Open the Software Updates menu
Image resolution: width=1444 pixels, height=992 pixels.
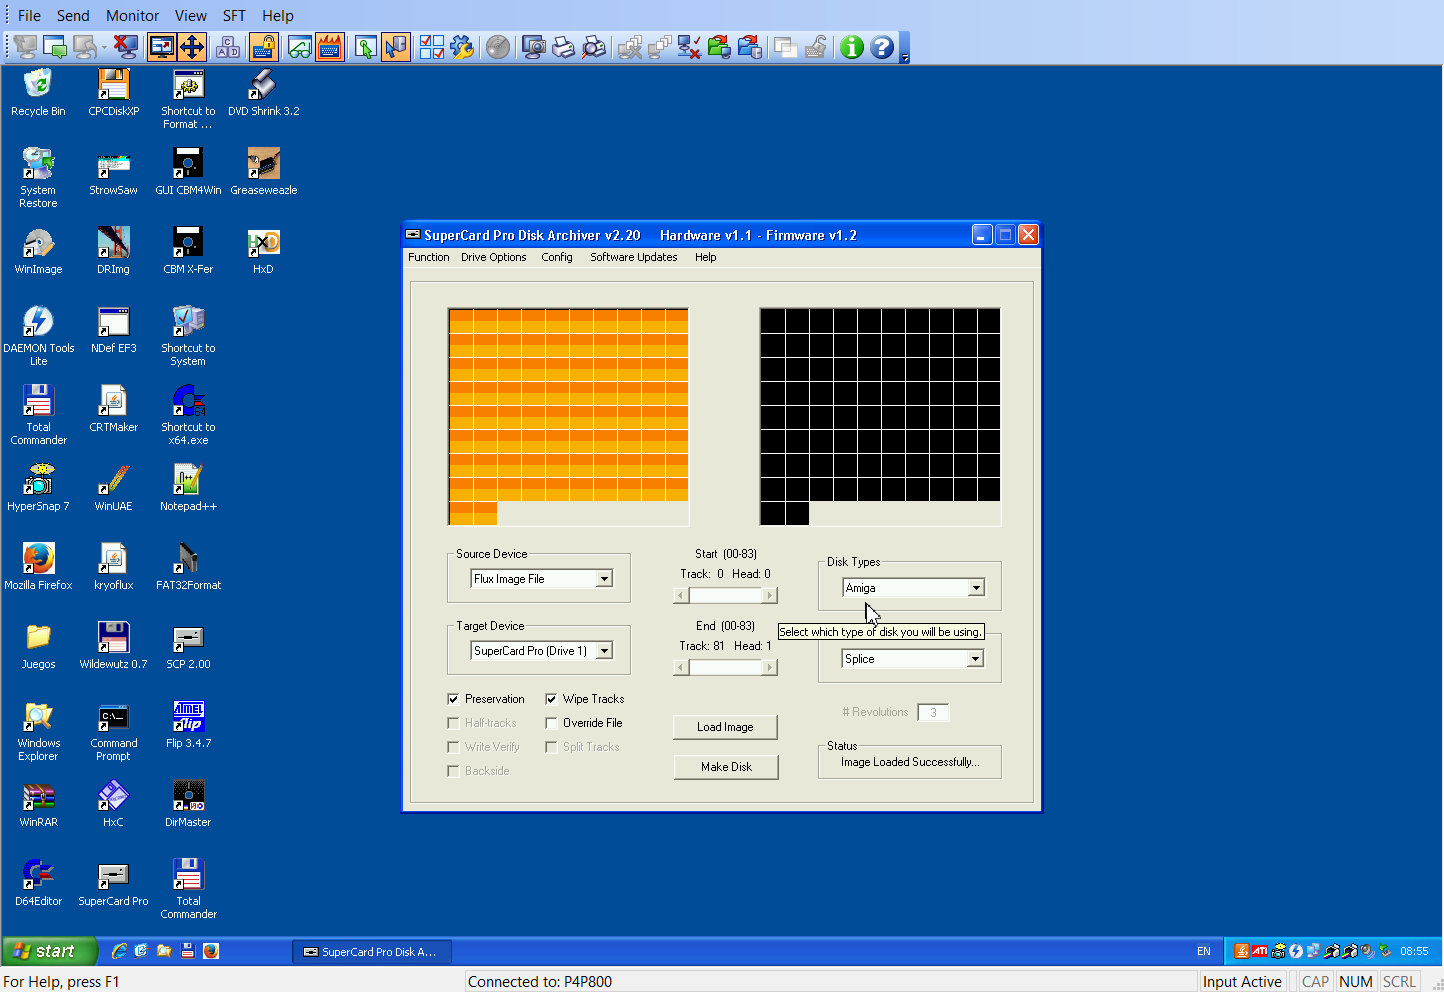[x=633, y=257]
